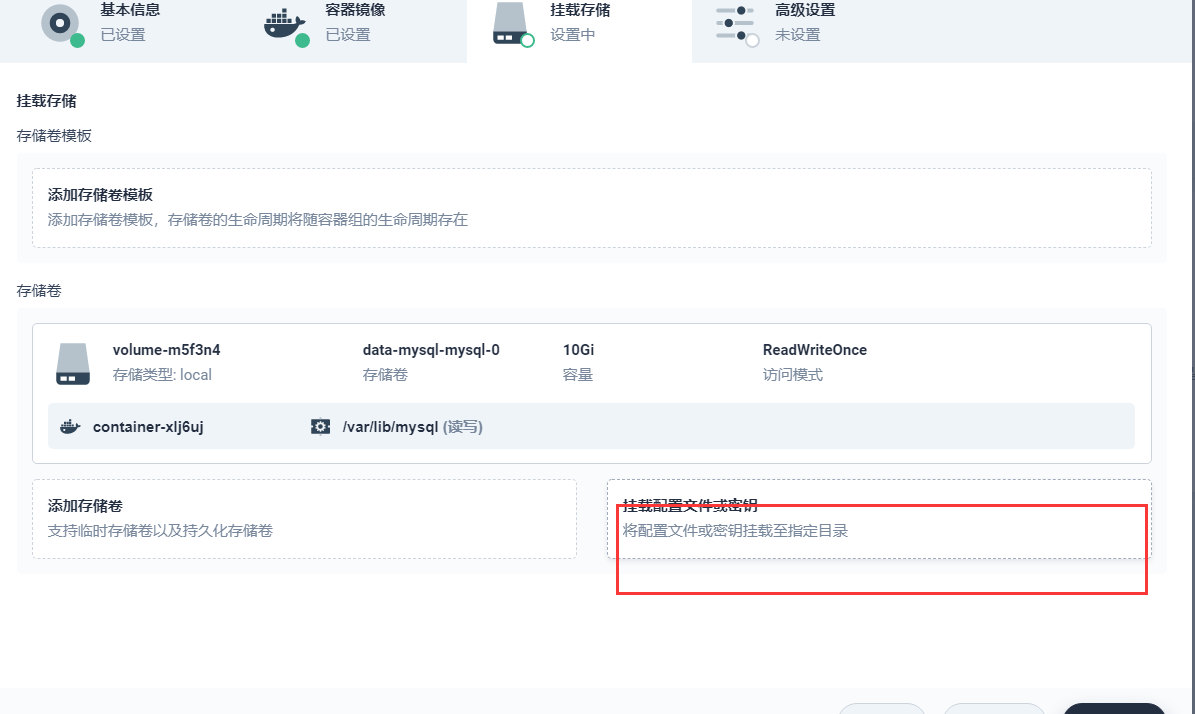This screenshot has height=714, width=1195.
Task: Switch to the 基本信息 tab label
Action: 130,11
